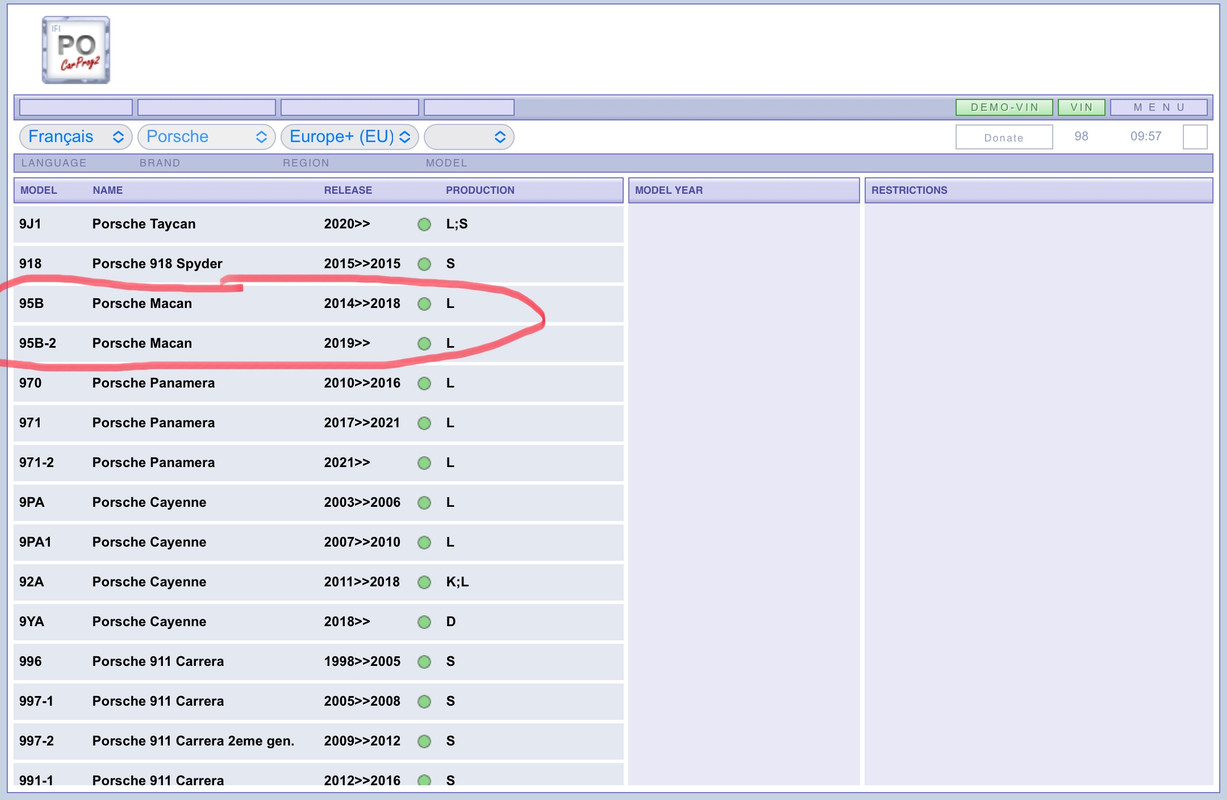Click the Donate button

tap(1004, 137)
